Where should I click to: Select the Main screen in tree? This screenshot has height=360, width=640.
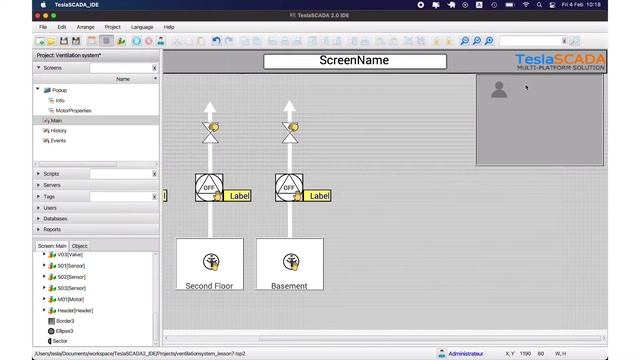click(x=56, y=120)
